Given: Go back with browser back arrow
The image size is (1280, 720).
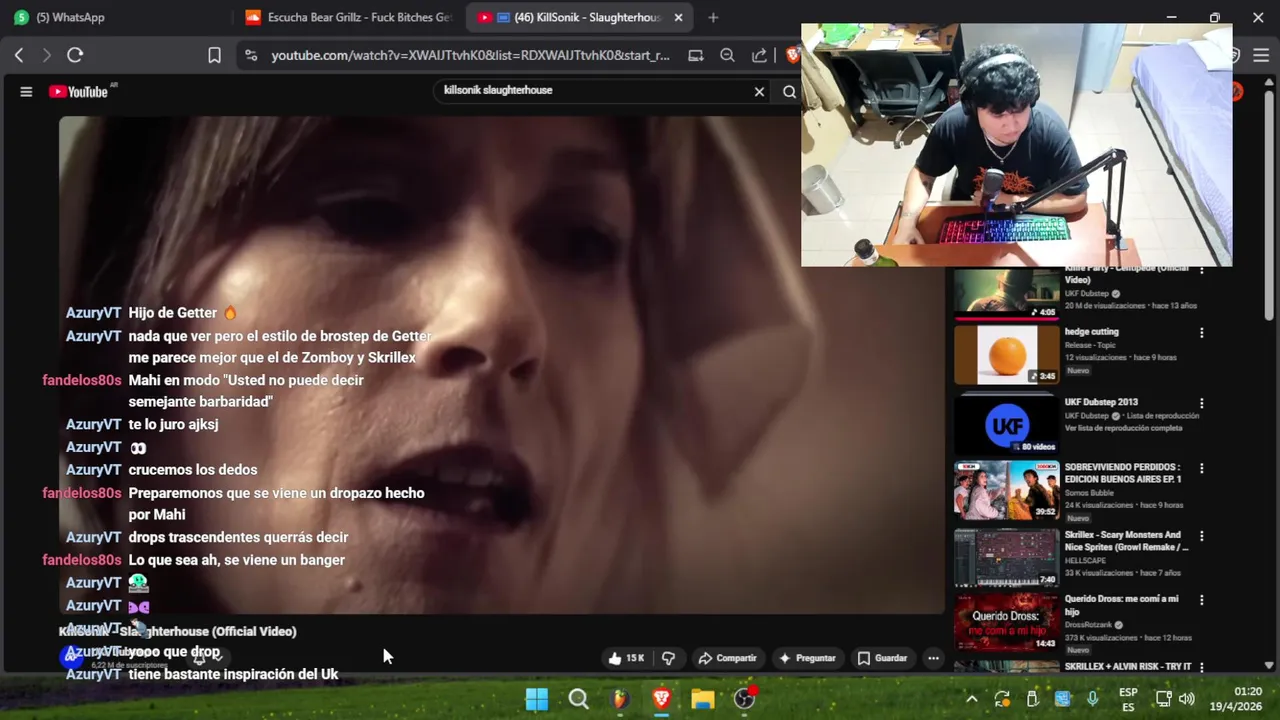Looking at the screenshot, I should (x=19, y=55).
